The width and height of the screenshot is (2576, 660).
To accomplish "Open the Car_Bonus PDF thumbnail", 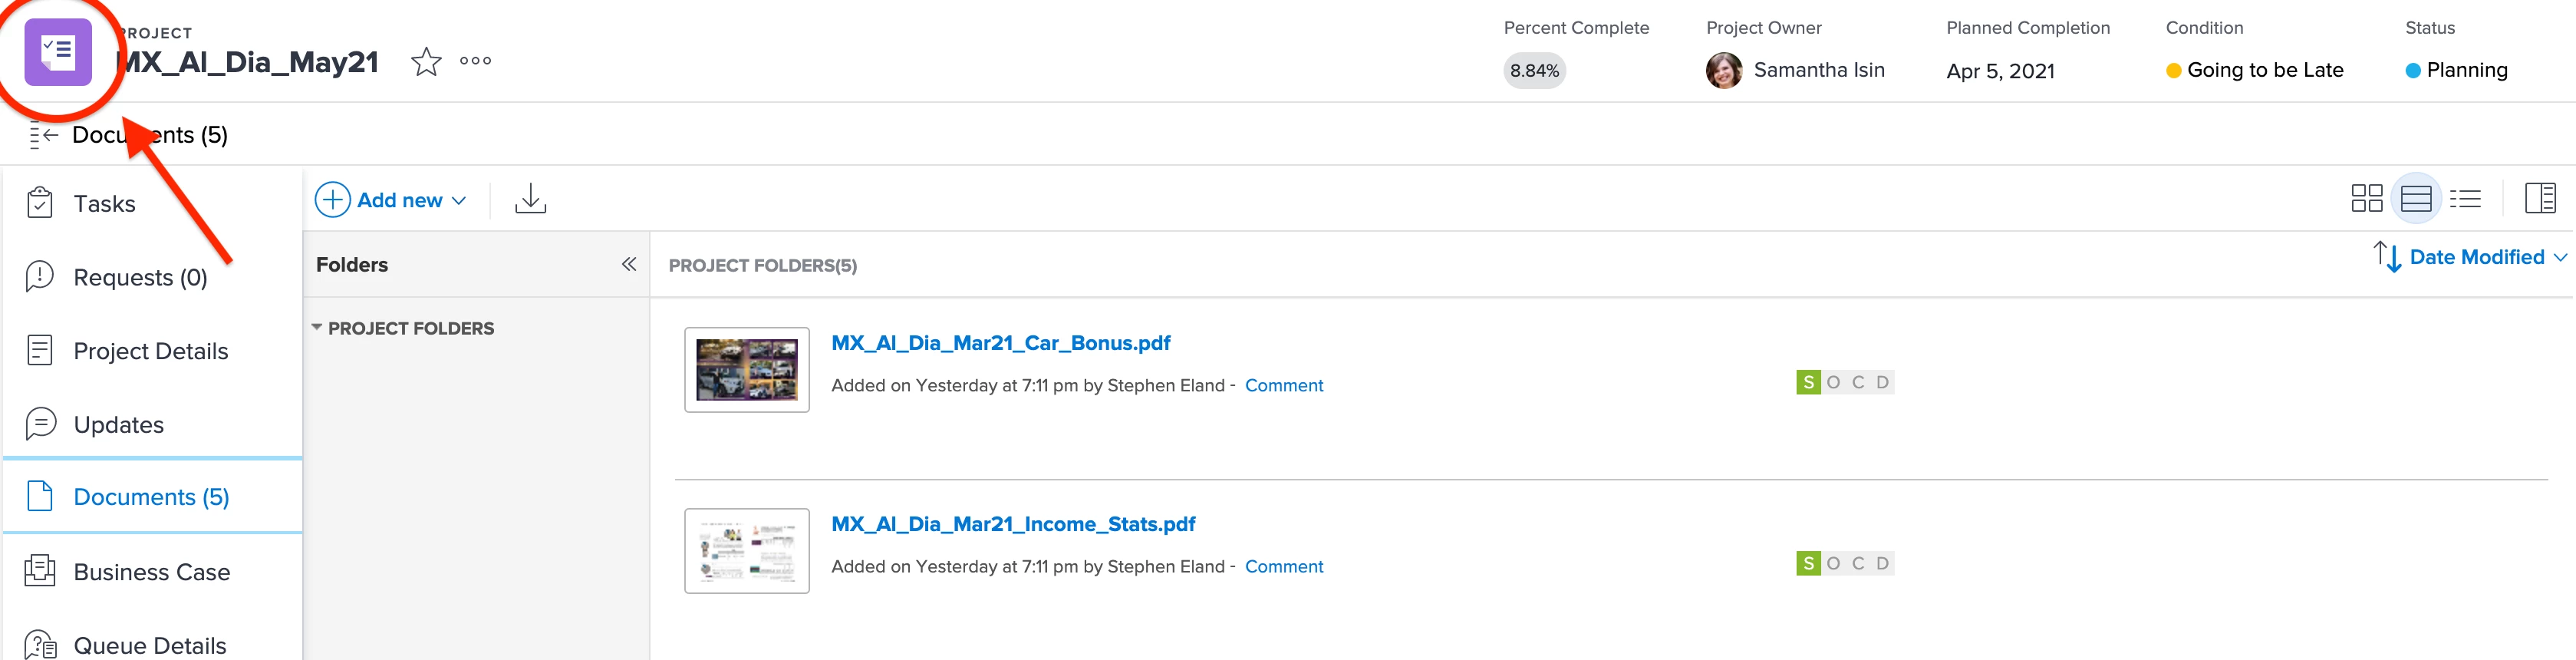I will 746,370.
